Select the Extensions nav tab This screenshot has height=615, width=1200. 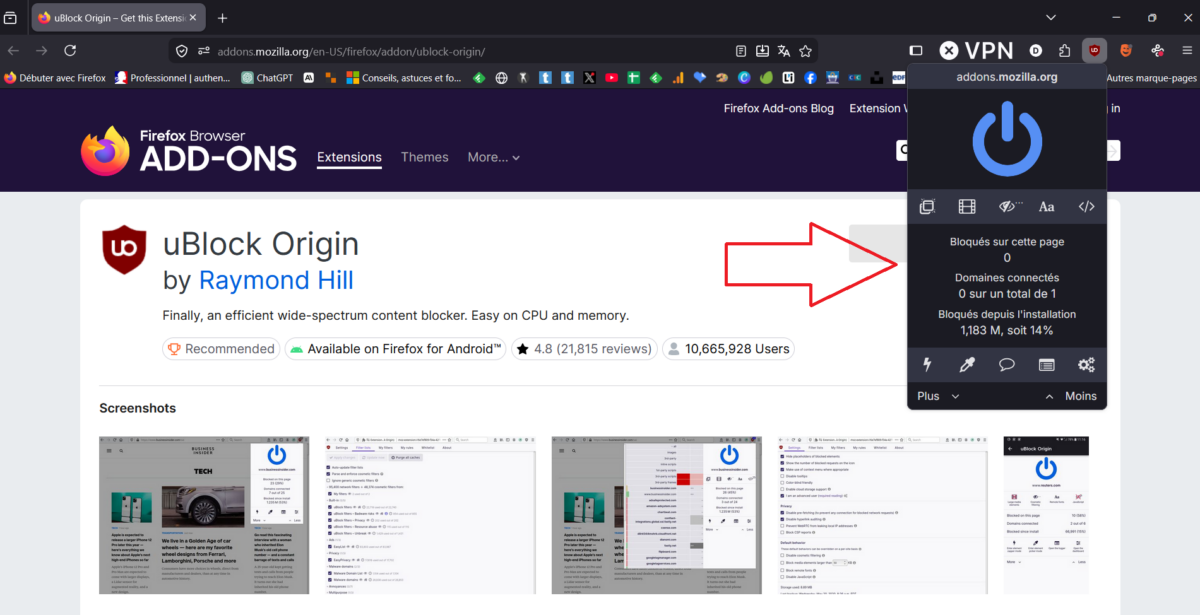tap(349, 157)
